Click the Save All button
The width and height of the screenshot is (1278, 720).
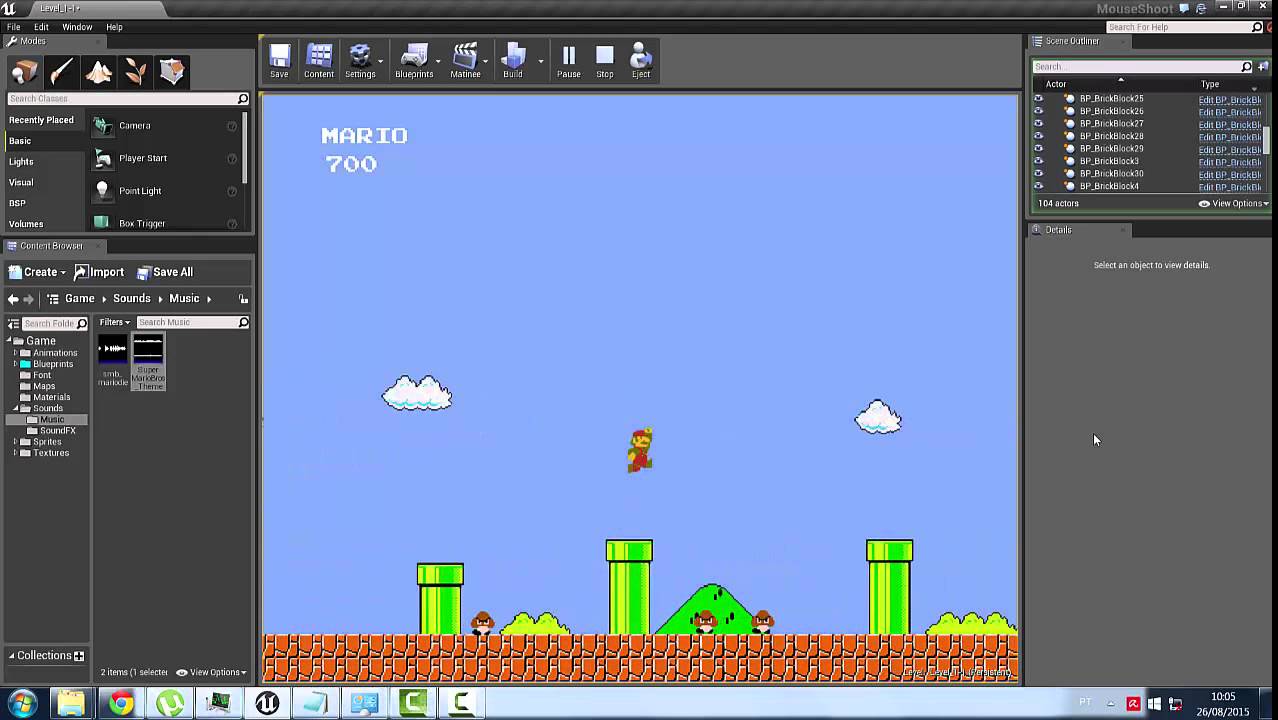[165, 272]
